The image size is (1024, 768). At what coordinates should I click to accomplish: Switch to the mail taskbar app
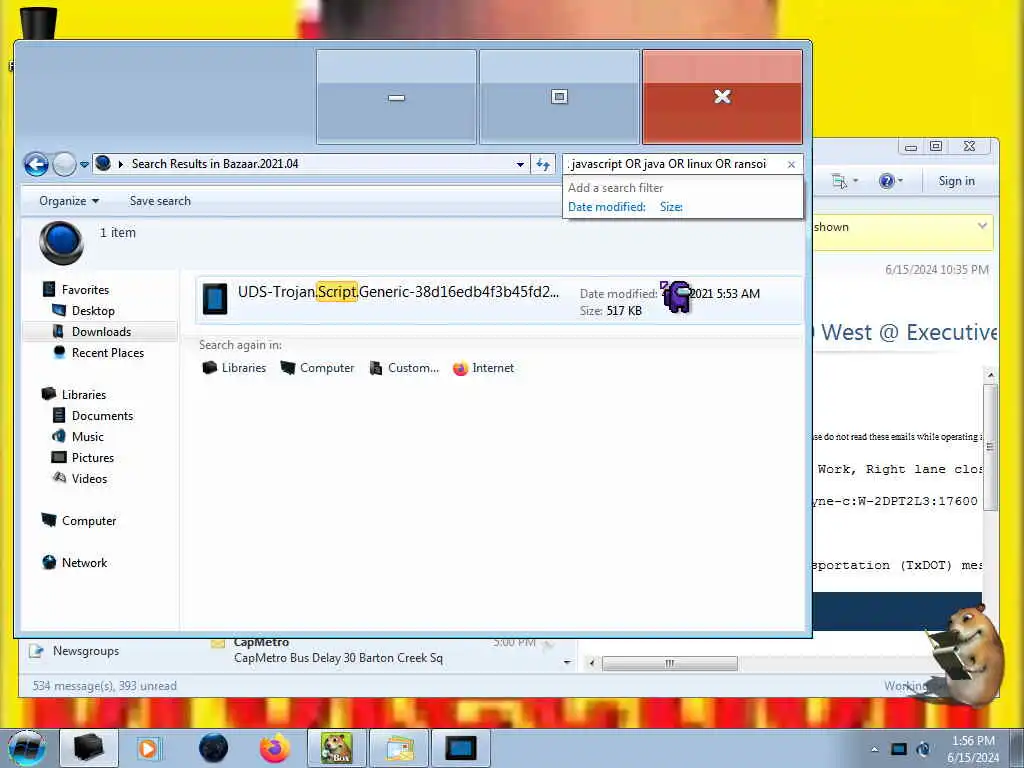tap(399, 748)
